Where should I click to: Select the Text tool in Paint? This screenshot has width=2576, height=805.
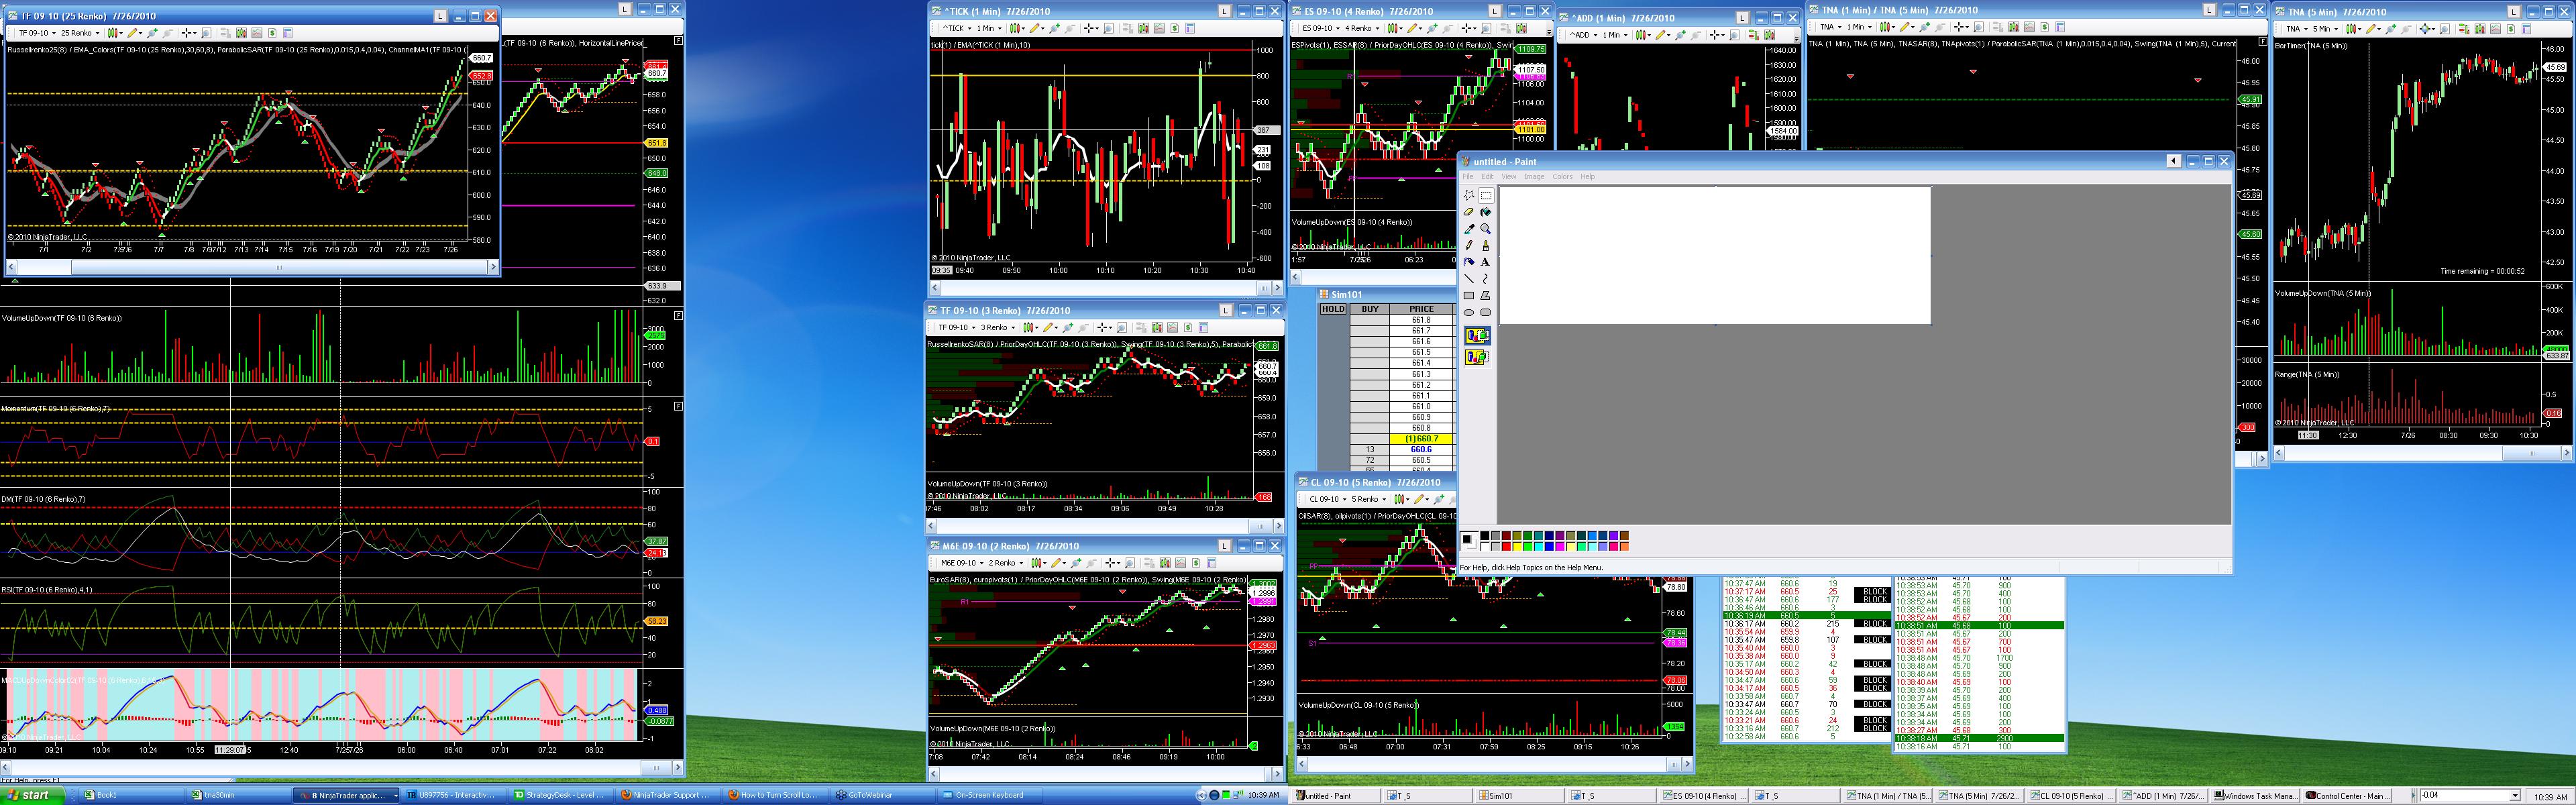click(1486, 262)
